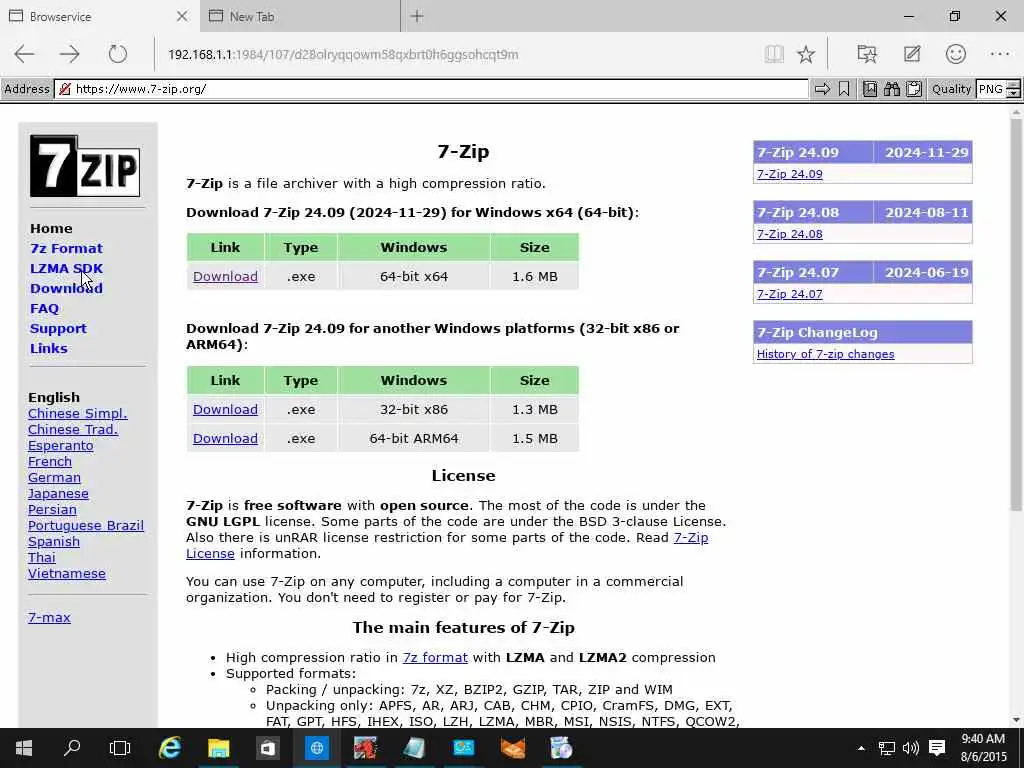Switch language to German

click(x=54, y=477)
